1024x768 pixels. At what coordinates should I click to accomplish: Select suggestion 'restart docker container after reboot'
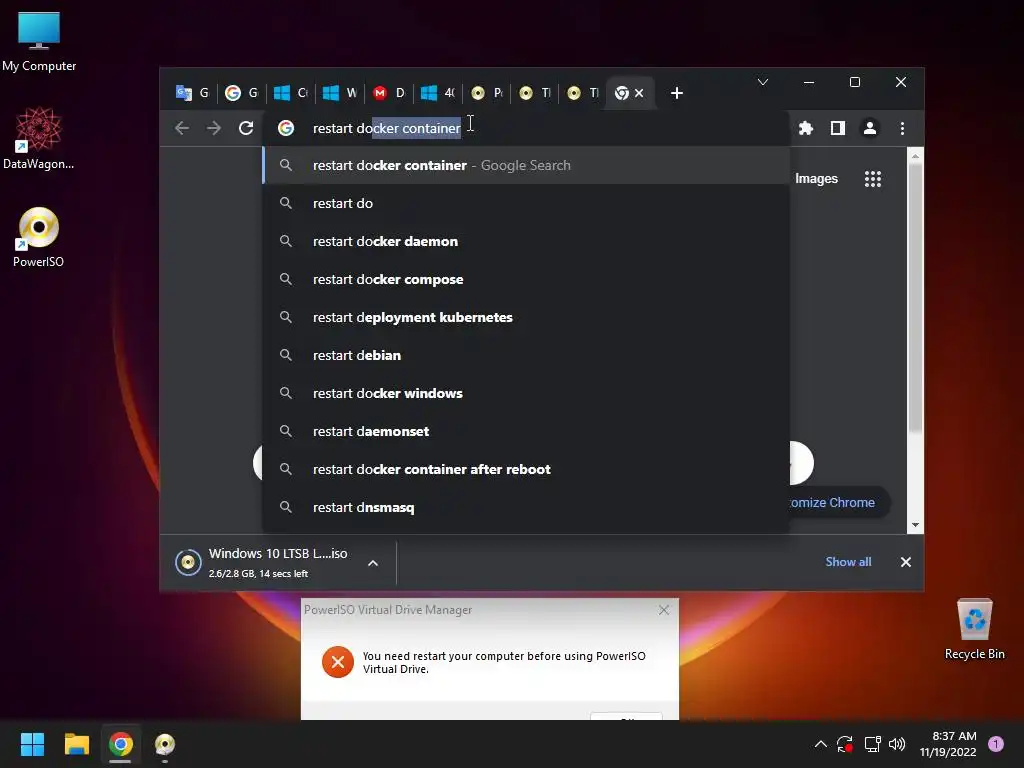pos(526,469)
